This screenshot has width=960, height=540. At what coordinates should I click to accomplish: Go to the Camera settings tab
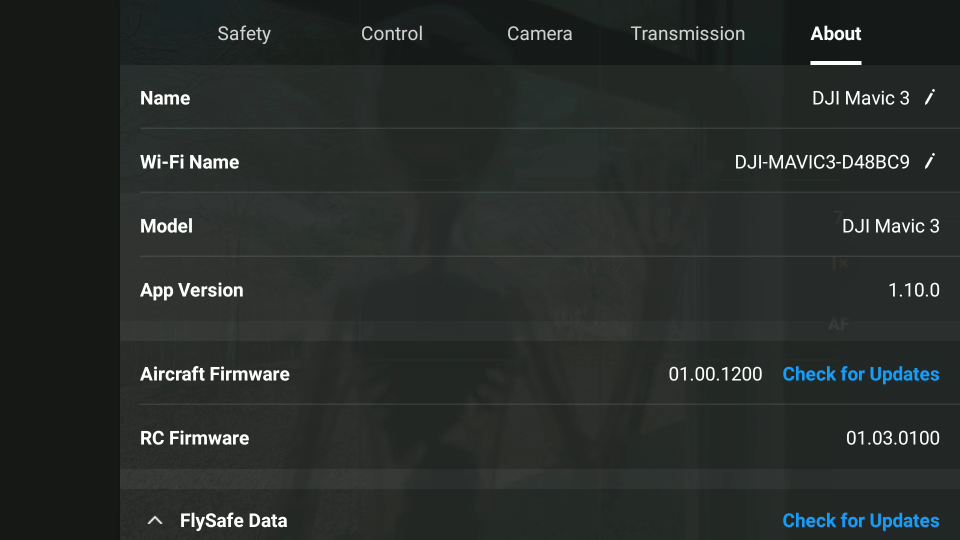click(x=539, y=33)
